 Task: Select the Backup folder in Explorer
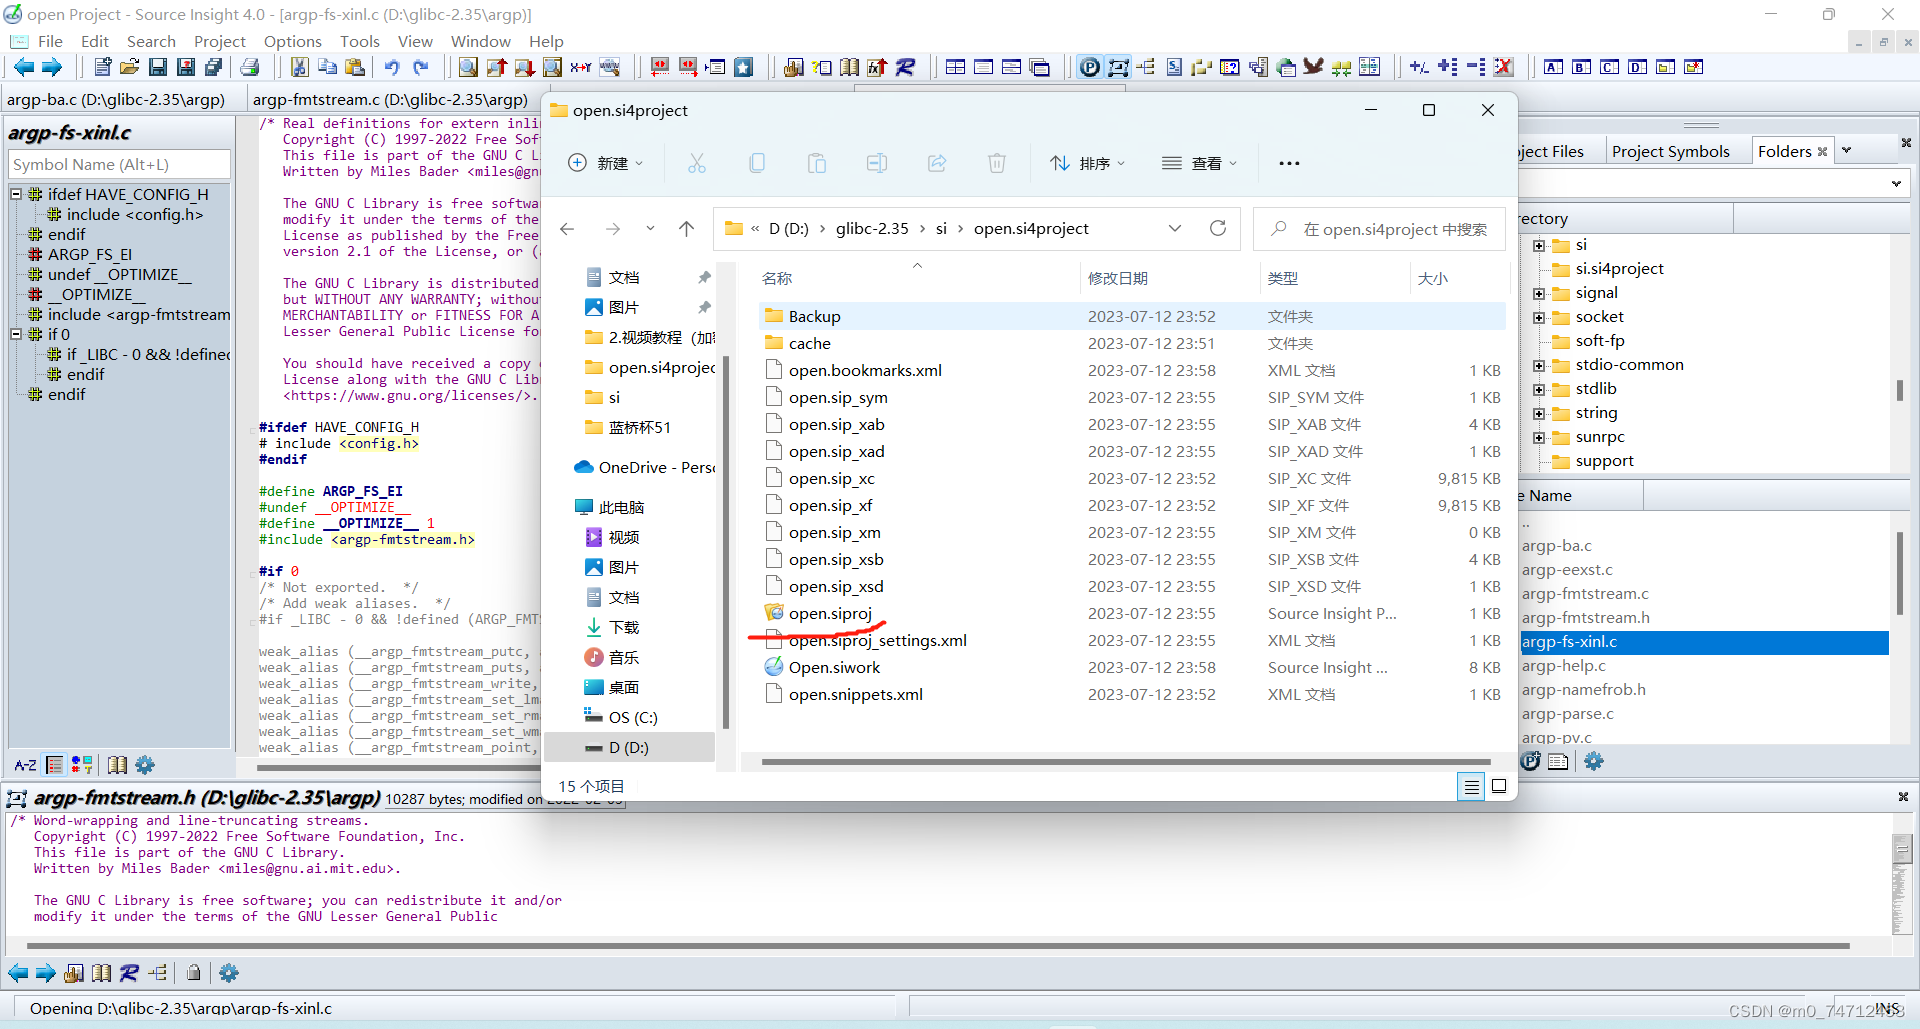coord(814,316)
